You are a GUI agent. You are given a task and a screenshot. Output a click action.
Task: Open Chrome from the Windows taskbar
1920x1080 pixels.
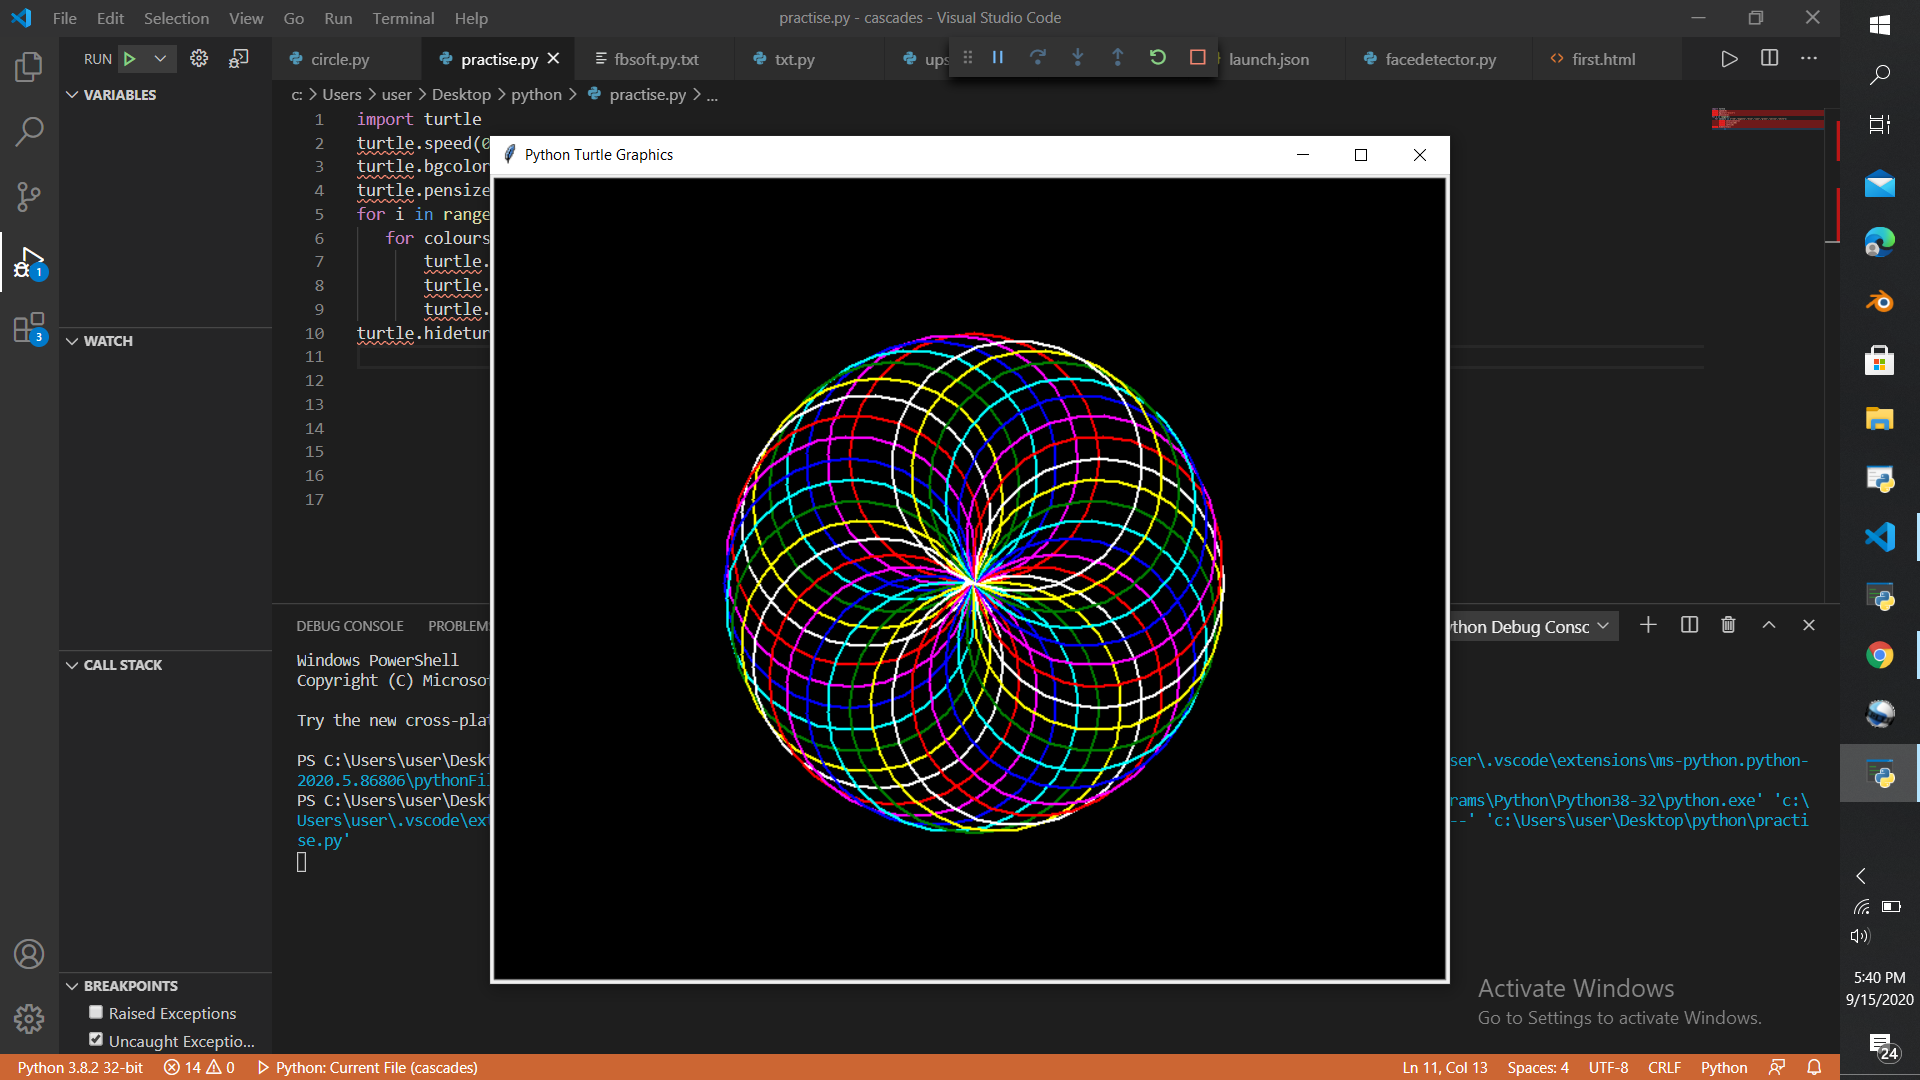pos(1879,655)
